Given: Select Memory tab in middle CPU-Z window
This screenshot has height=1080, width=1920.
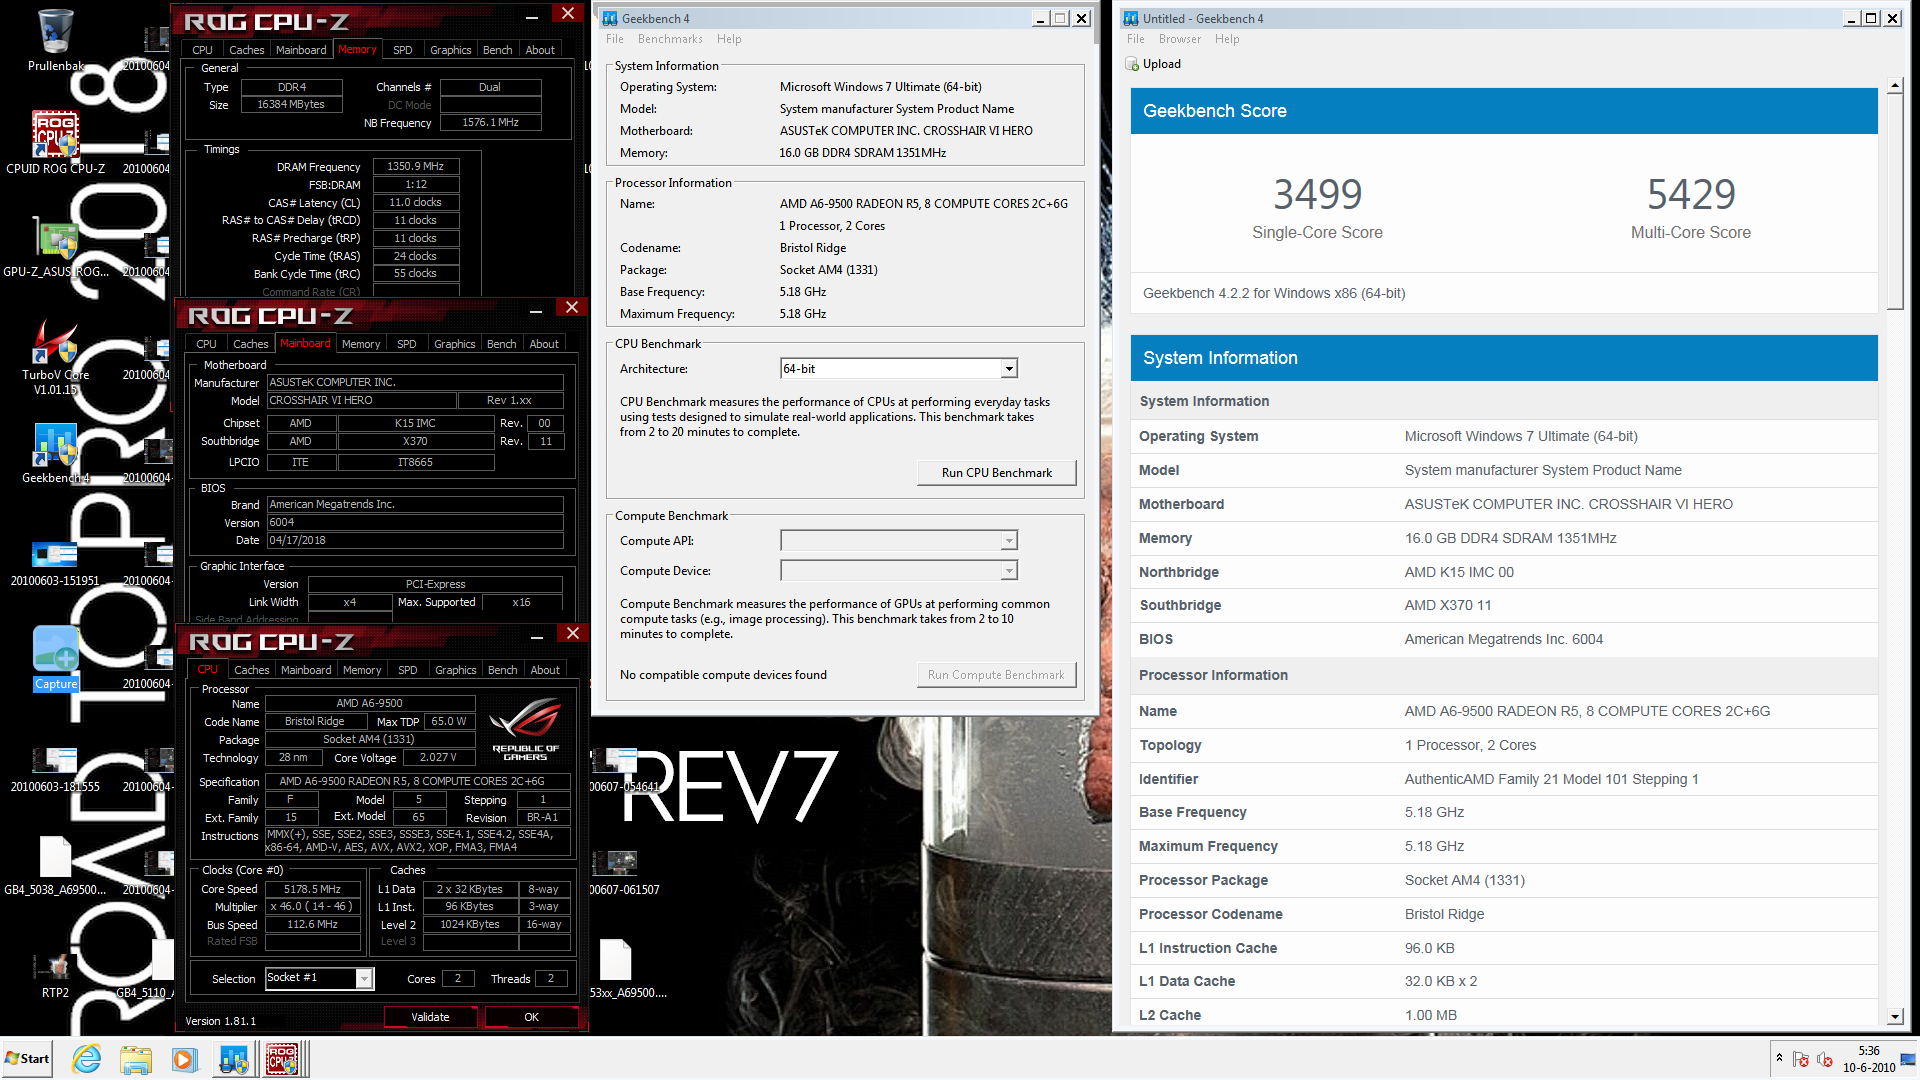Looking at the screenshot, I should pyautogui.click(x=361, y=344).
